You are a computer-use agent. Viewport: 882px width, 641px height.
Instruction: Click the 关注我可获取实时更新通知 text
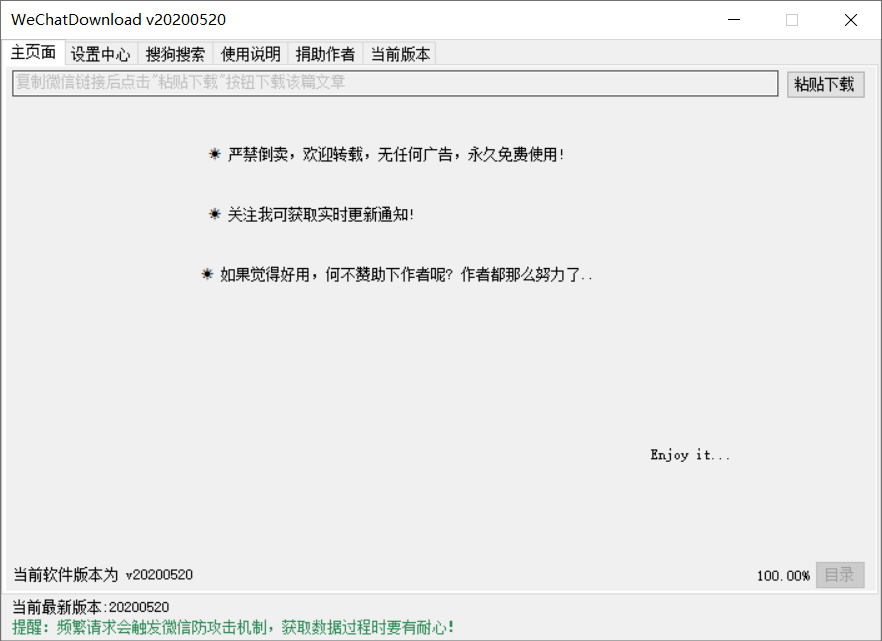point(321,214)
